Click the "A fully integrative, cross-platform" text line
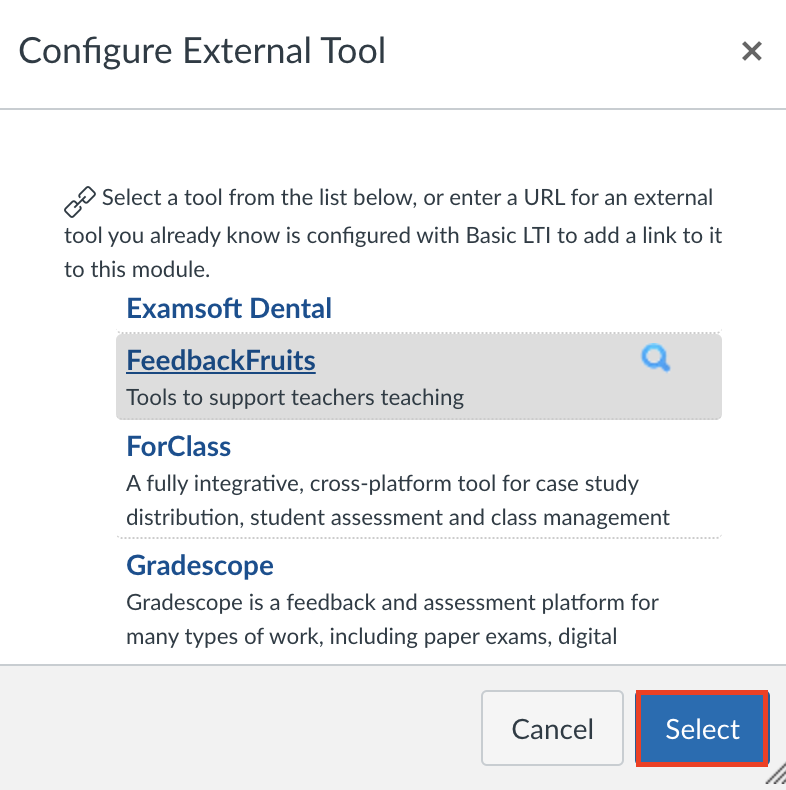The width and height of the screenshot is (786, 790). 382,483
